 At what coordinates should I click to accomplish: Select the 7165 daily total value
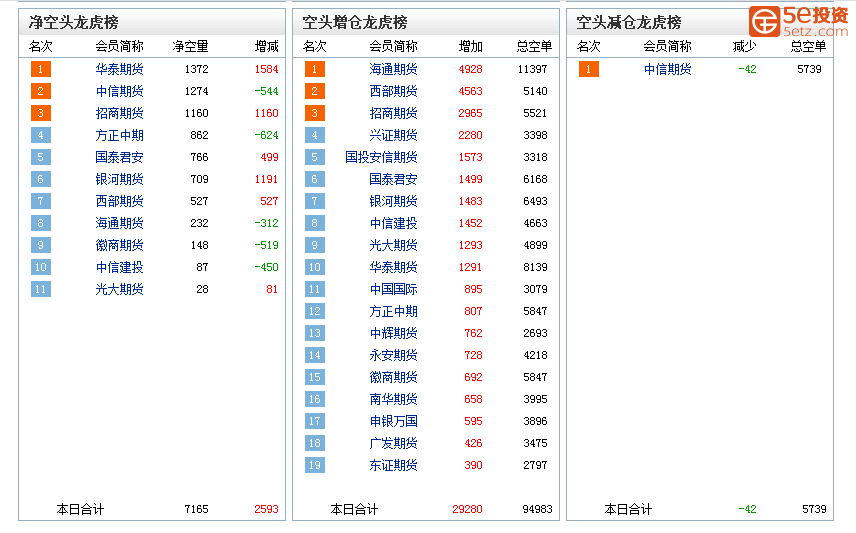[x=197, y=509]
